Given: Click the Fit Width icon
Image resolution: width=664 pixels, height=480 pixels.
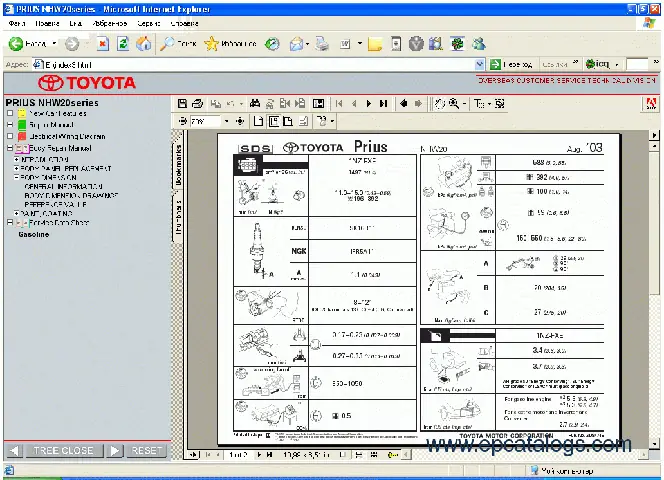Looking at the screenshot, I should (288, 122).
